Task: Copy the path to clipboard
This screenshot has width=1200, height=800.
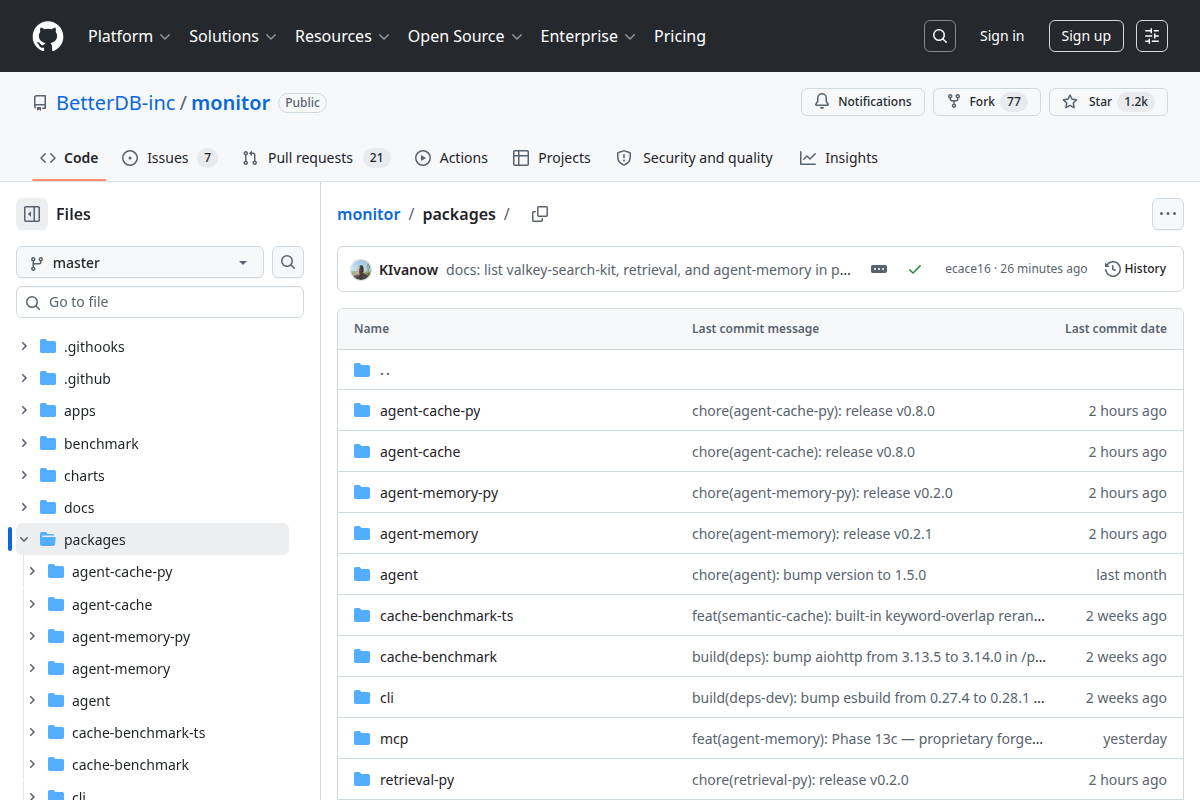Action: (x=540, y=214)
